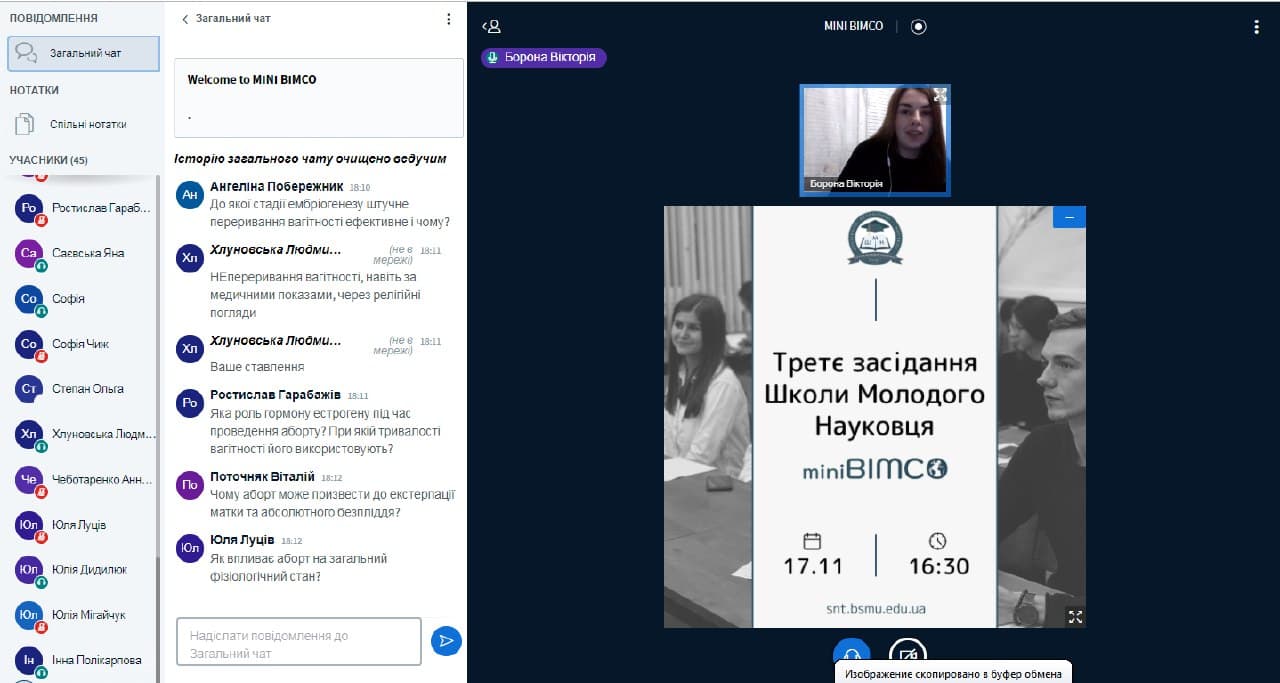1280x683 pixels.
Task: Click the НОТАТКИ heading
Action: click(34, 90)
